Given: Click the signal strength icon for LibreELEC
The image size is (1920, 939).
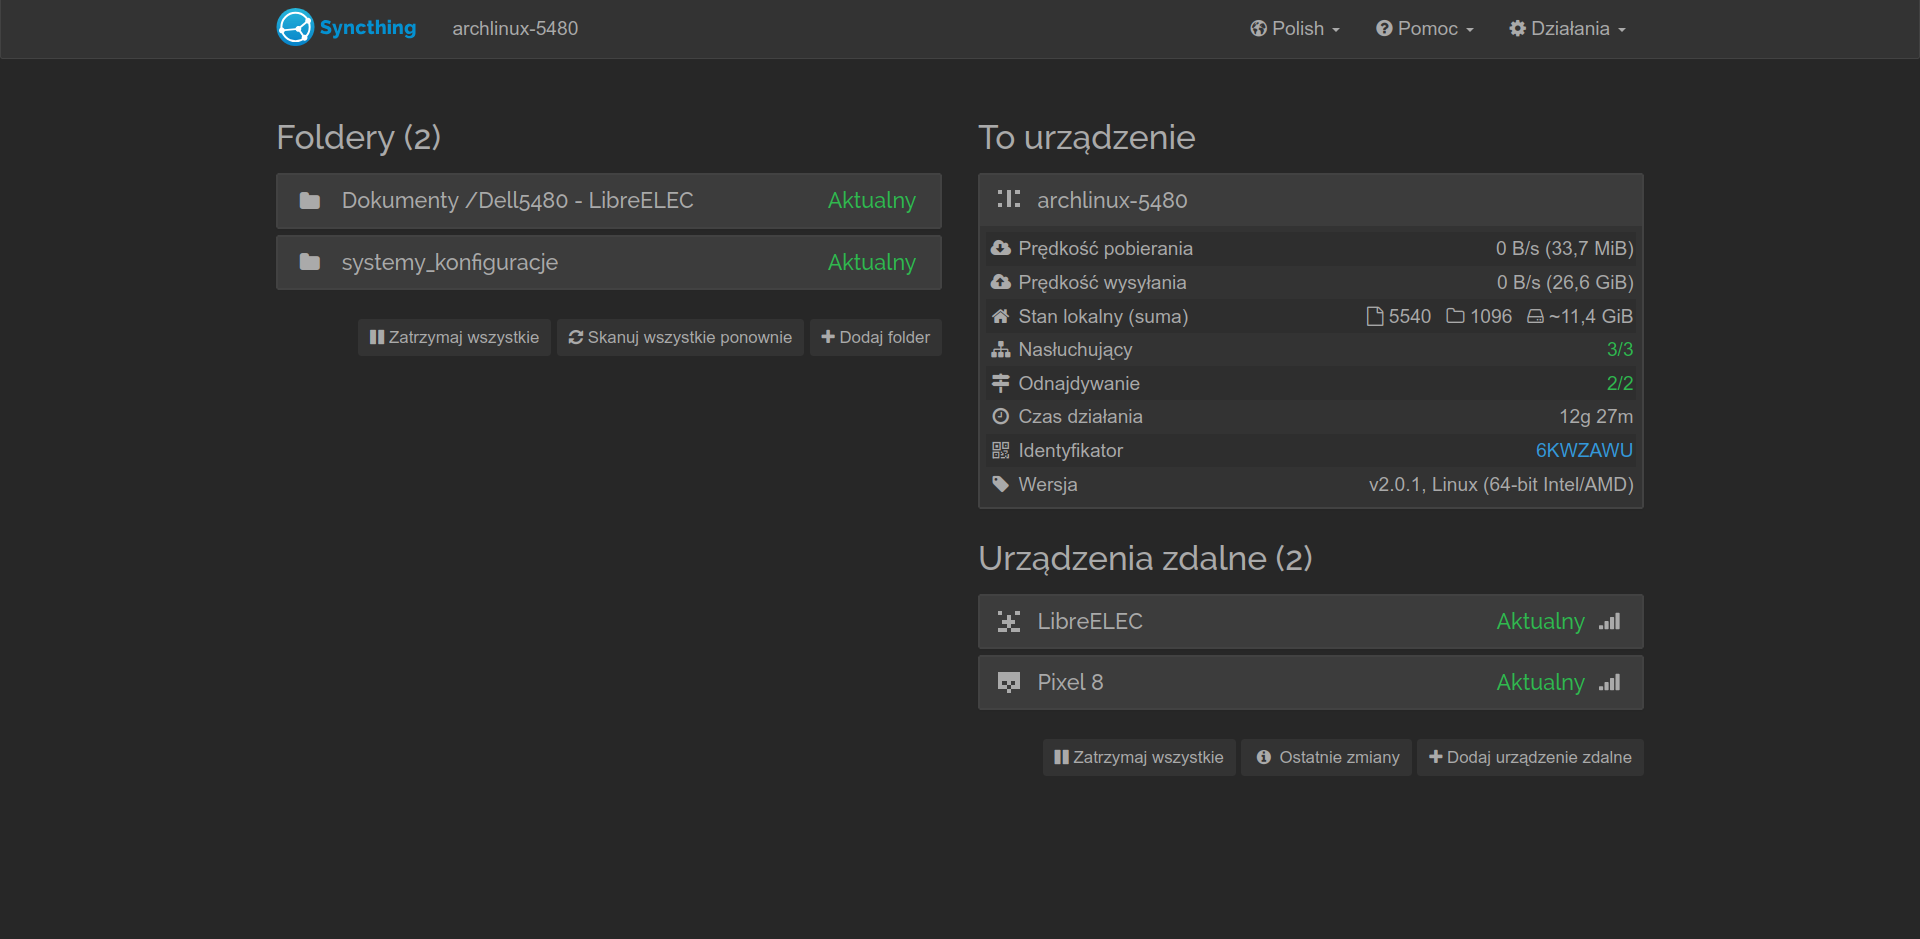Looking at the screenshot, I should click(x=1609, y=622).
